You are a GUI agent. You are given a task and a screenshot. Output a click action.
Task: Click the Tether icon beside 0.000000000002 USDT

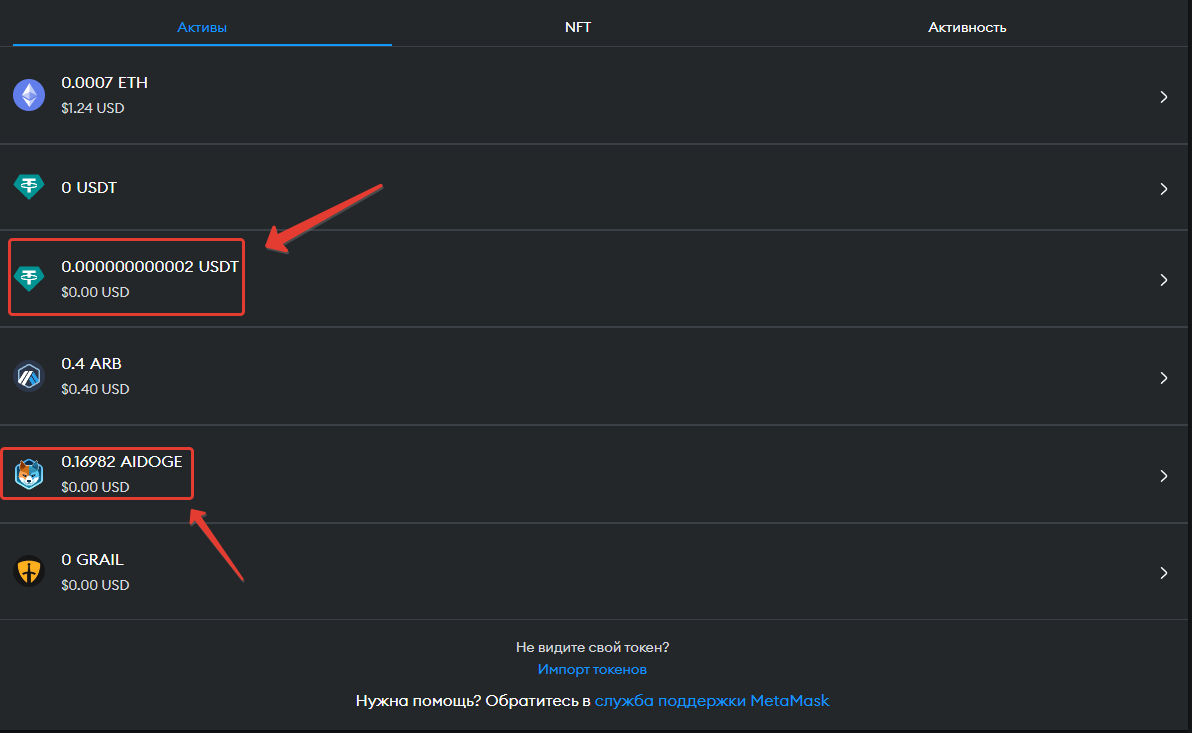29,278
